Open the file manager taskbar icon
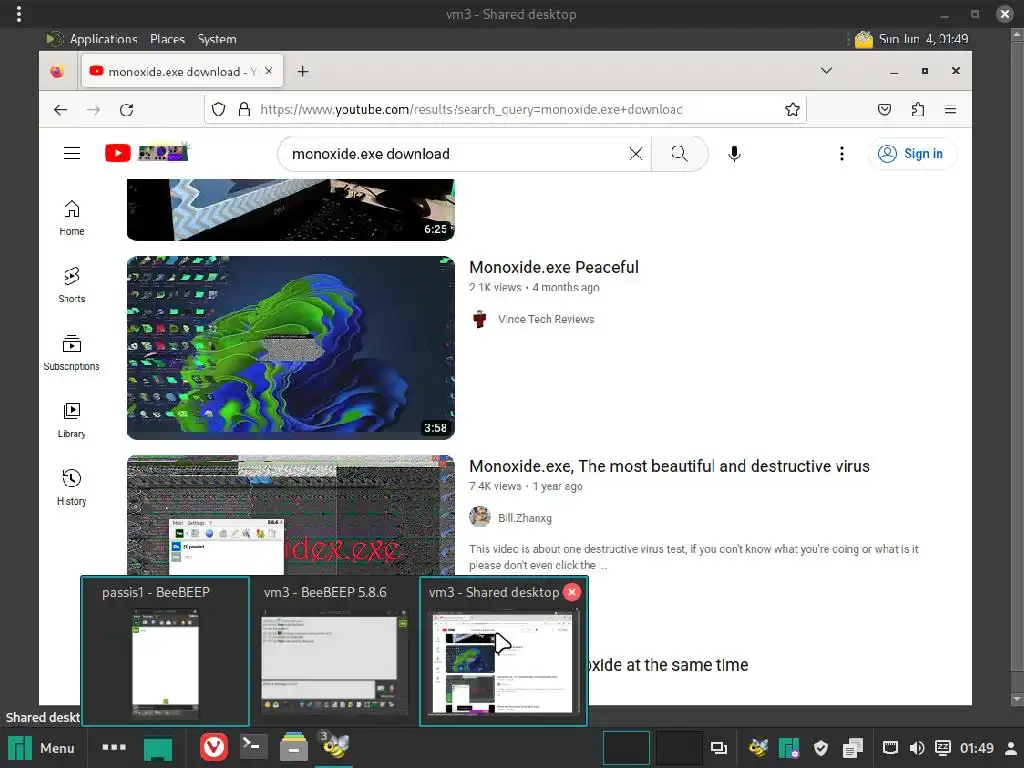Screen dimensions: 1024x768 click(x=294, y=747)
